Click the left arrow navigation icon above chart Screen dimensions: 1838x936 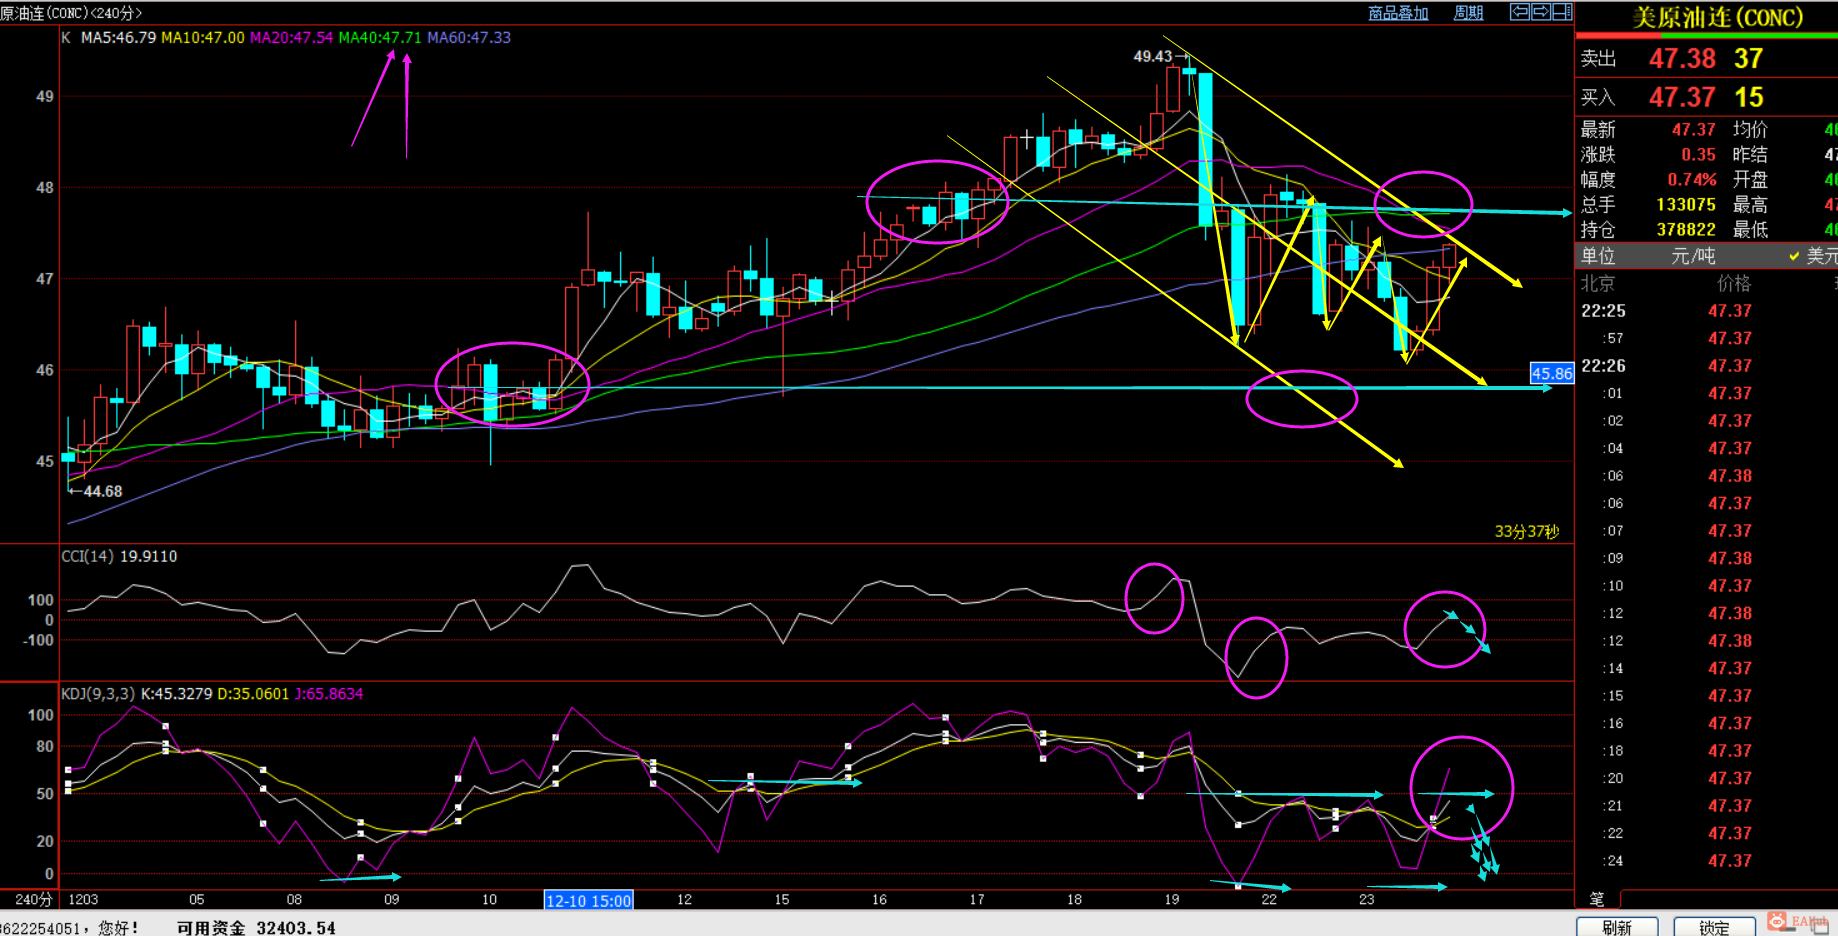click(x=1519, y=12)
